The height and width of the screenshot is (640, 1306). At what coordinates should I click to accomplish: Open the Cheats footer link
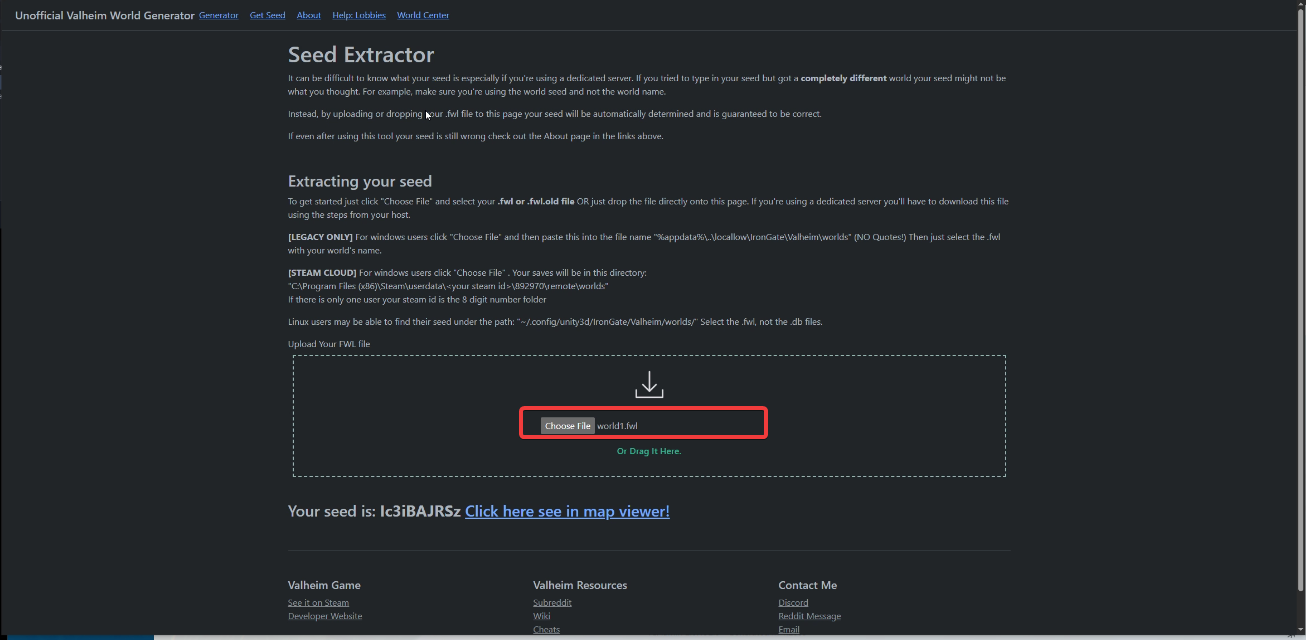pos(547,629)
